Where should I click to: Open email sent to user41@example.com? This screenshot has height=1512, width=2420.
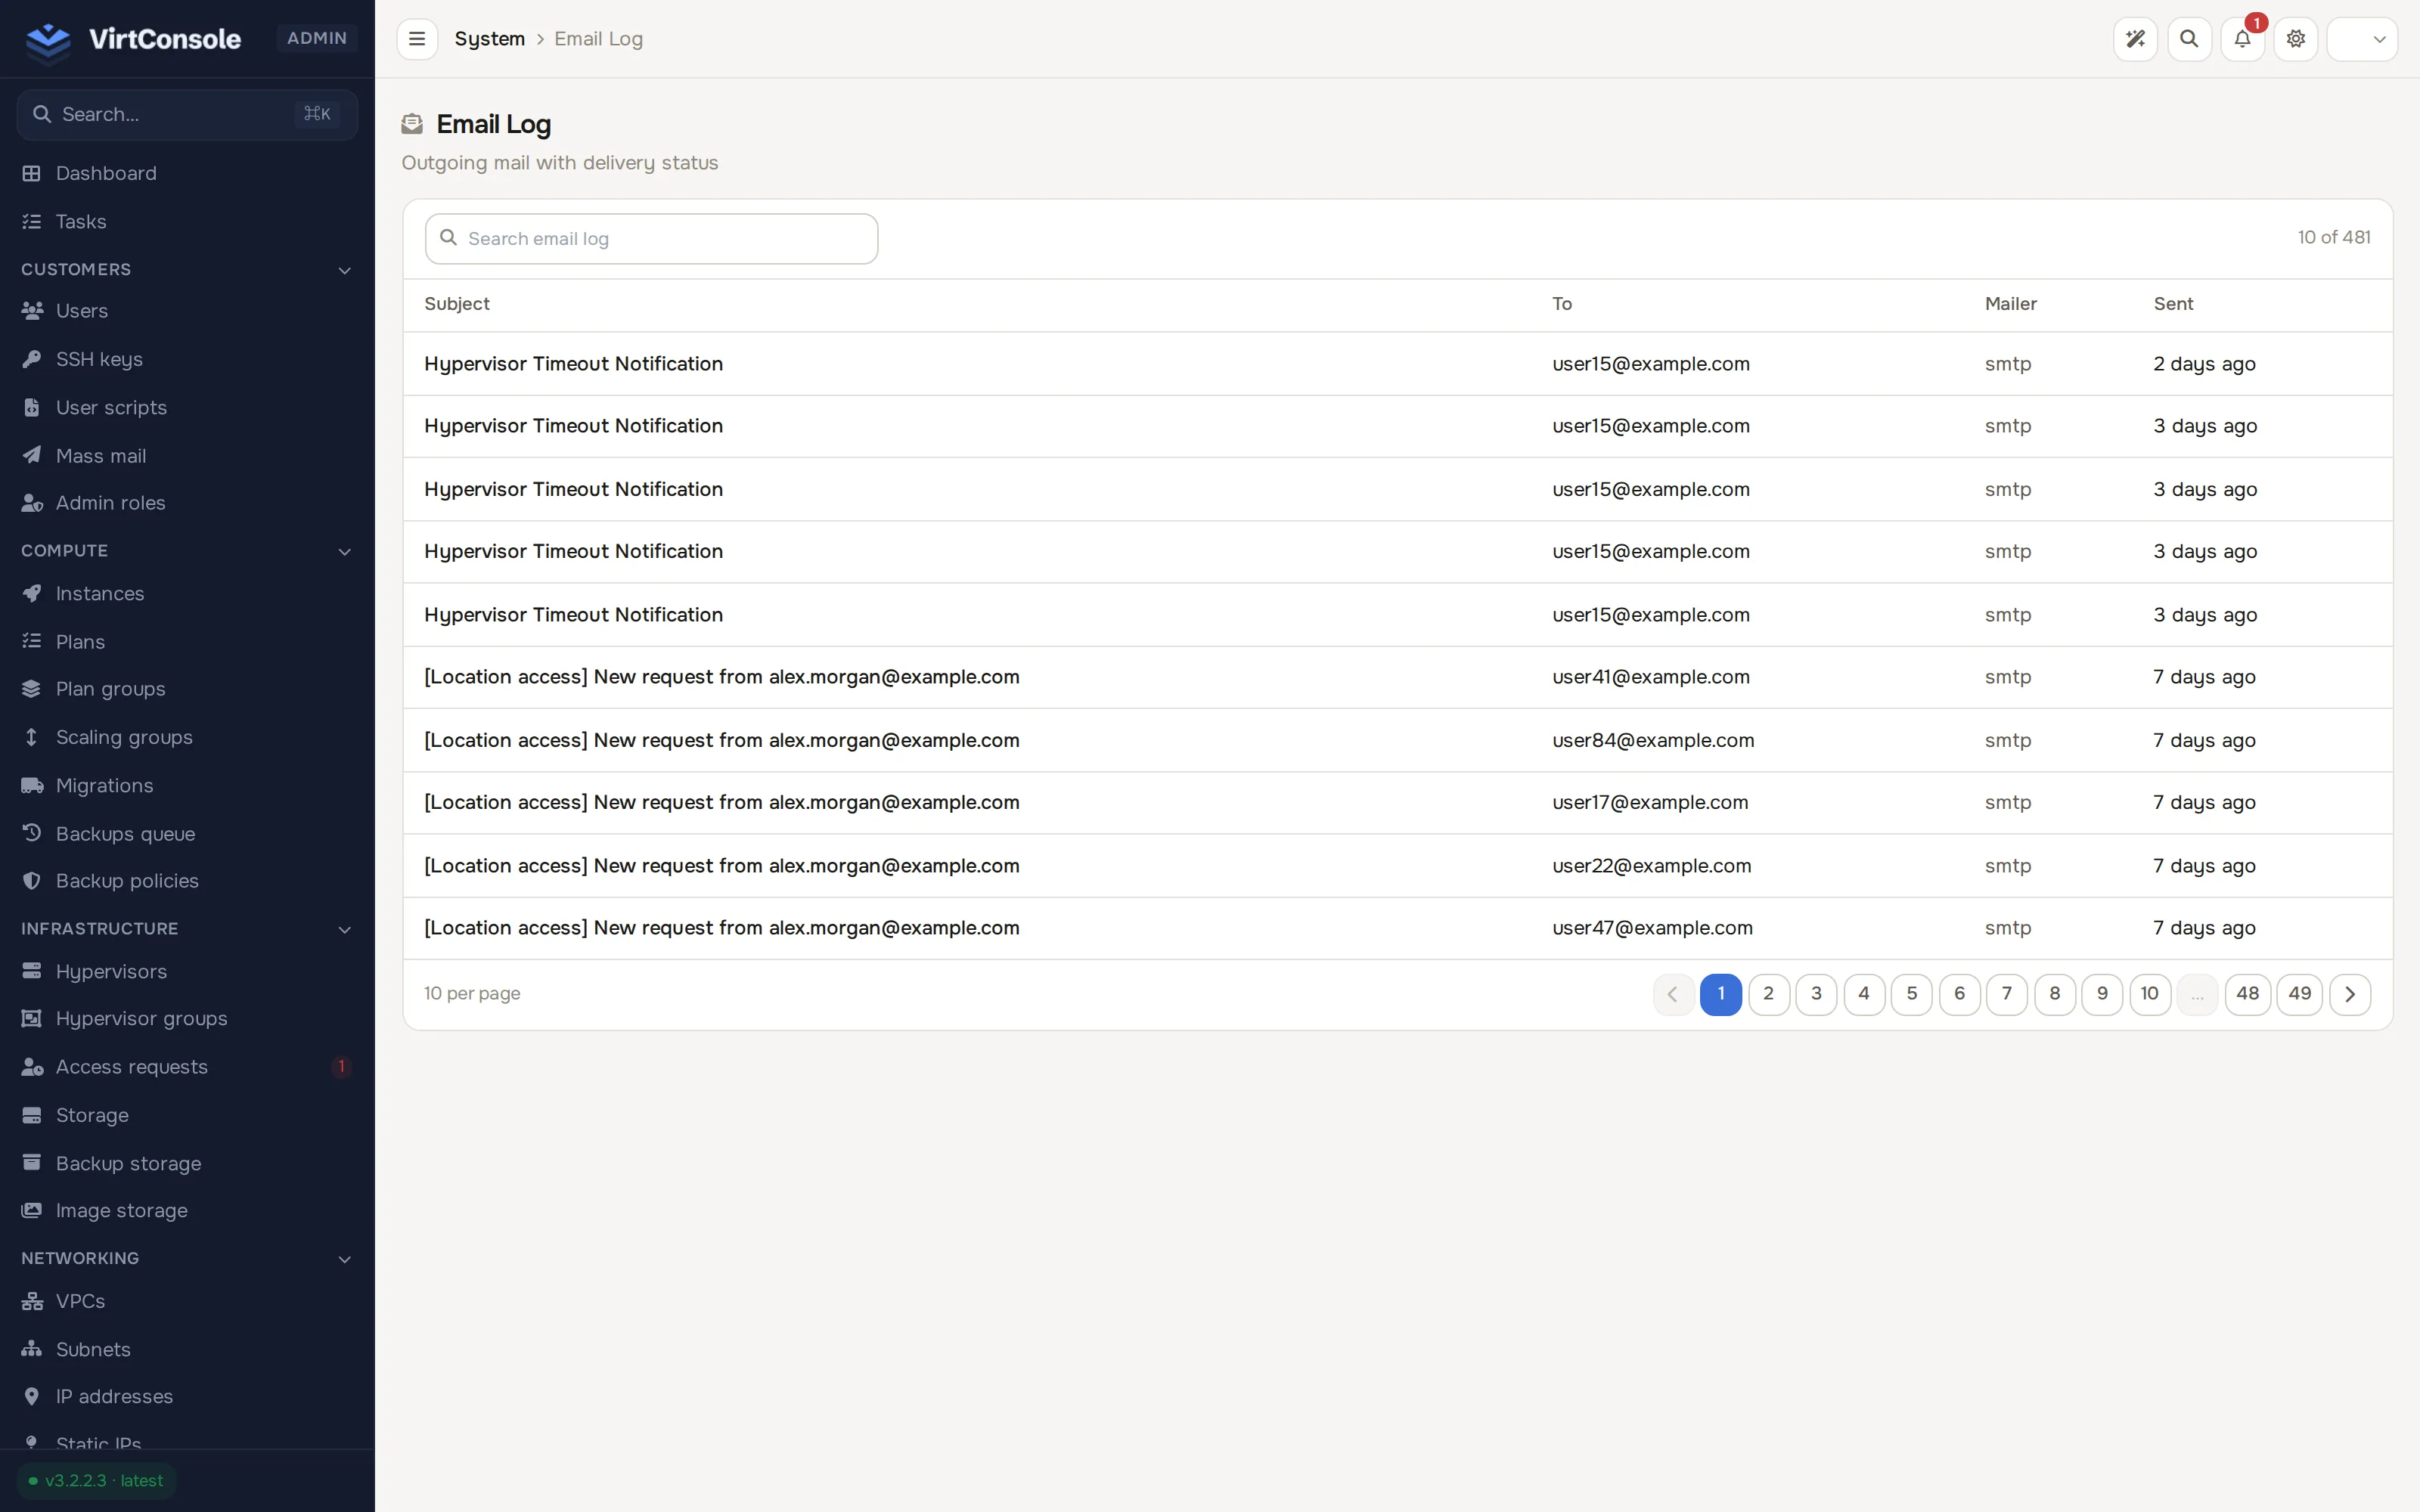(x=1397, y=677)
